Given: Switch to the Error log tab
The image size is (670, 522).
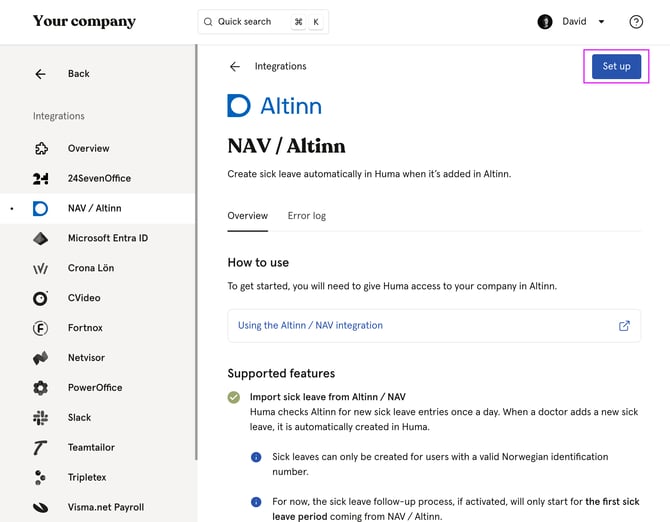Looking at the screenshot, I should coord(306,216).
